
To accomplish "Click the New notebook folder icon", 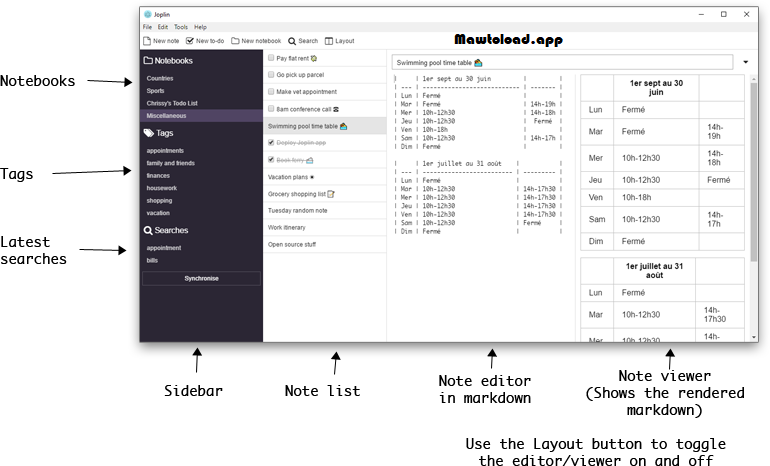I will coord(235,41).
